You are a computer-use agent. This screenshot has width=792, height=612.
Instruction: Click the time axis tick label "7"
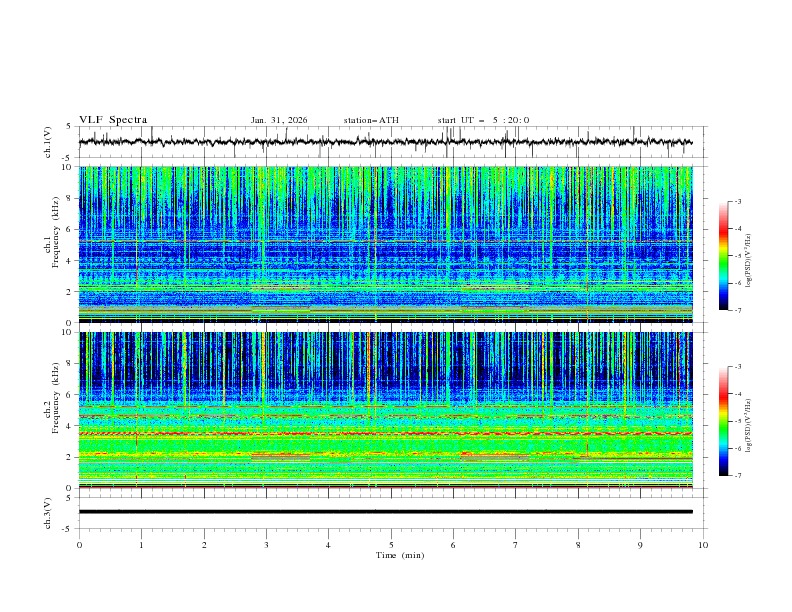tap(516, 545)
